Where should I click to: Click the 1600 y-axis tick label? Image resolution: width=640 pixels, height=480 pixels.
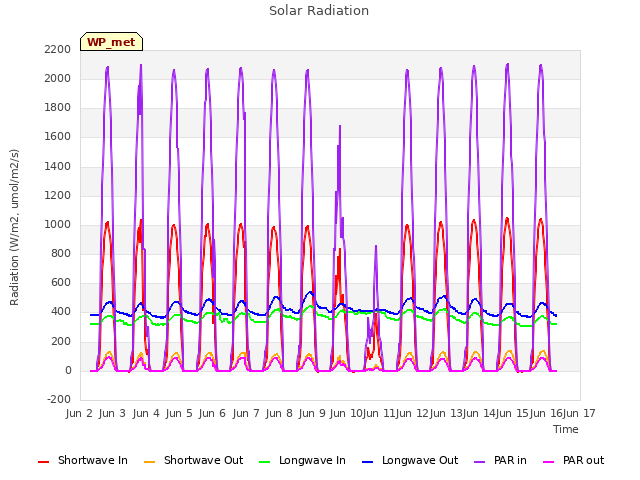coord(58,137)
